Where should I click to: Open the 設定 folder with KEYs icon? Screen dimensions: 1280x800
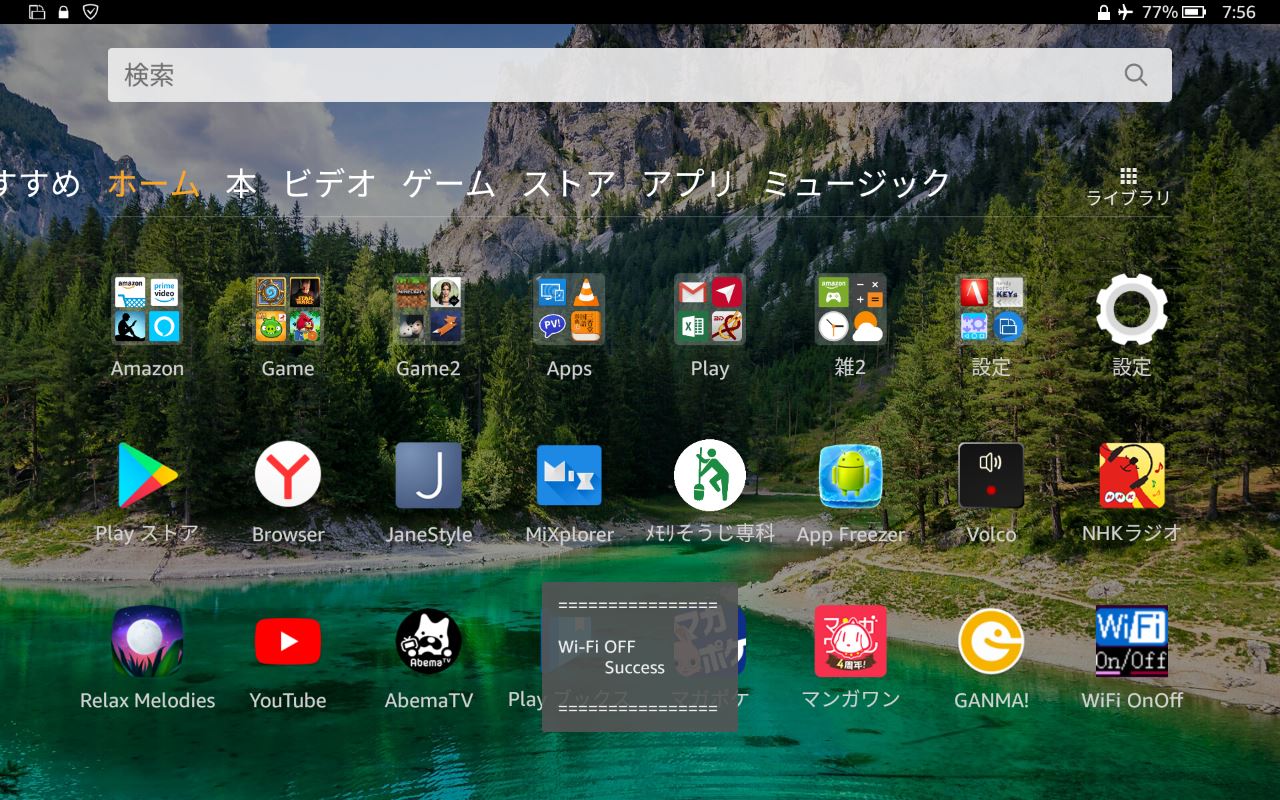pos(991,310)
